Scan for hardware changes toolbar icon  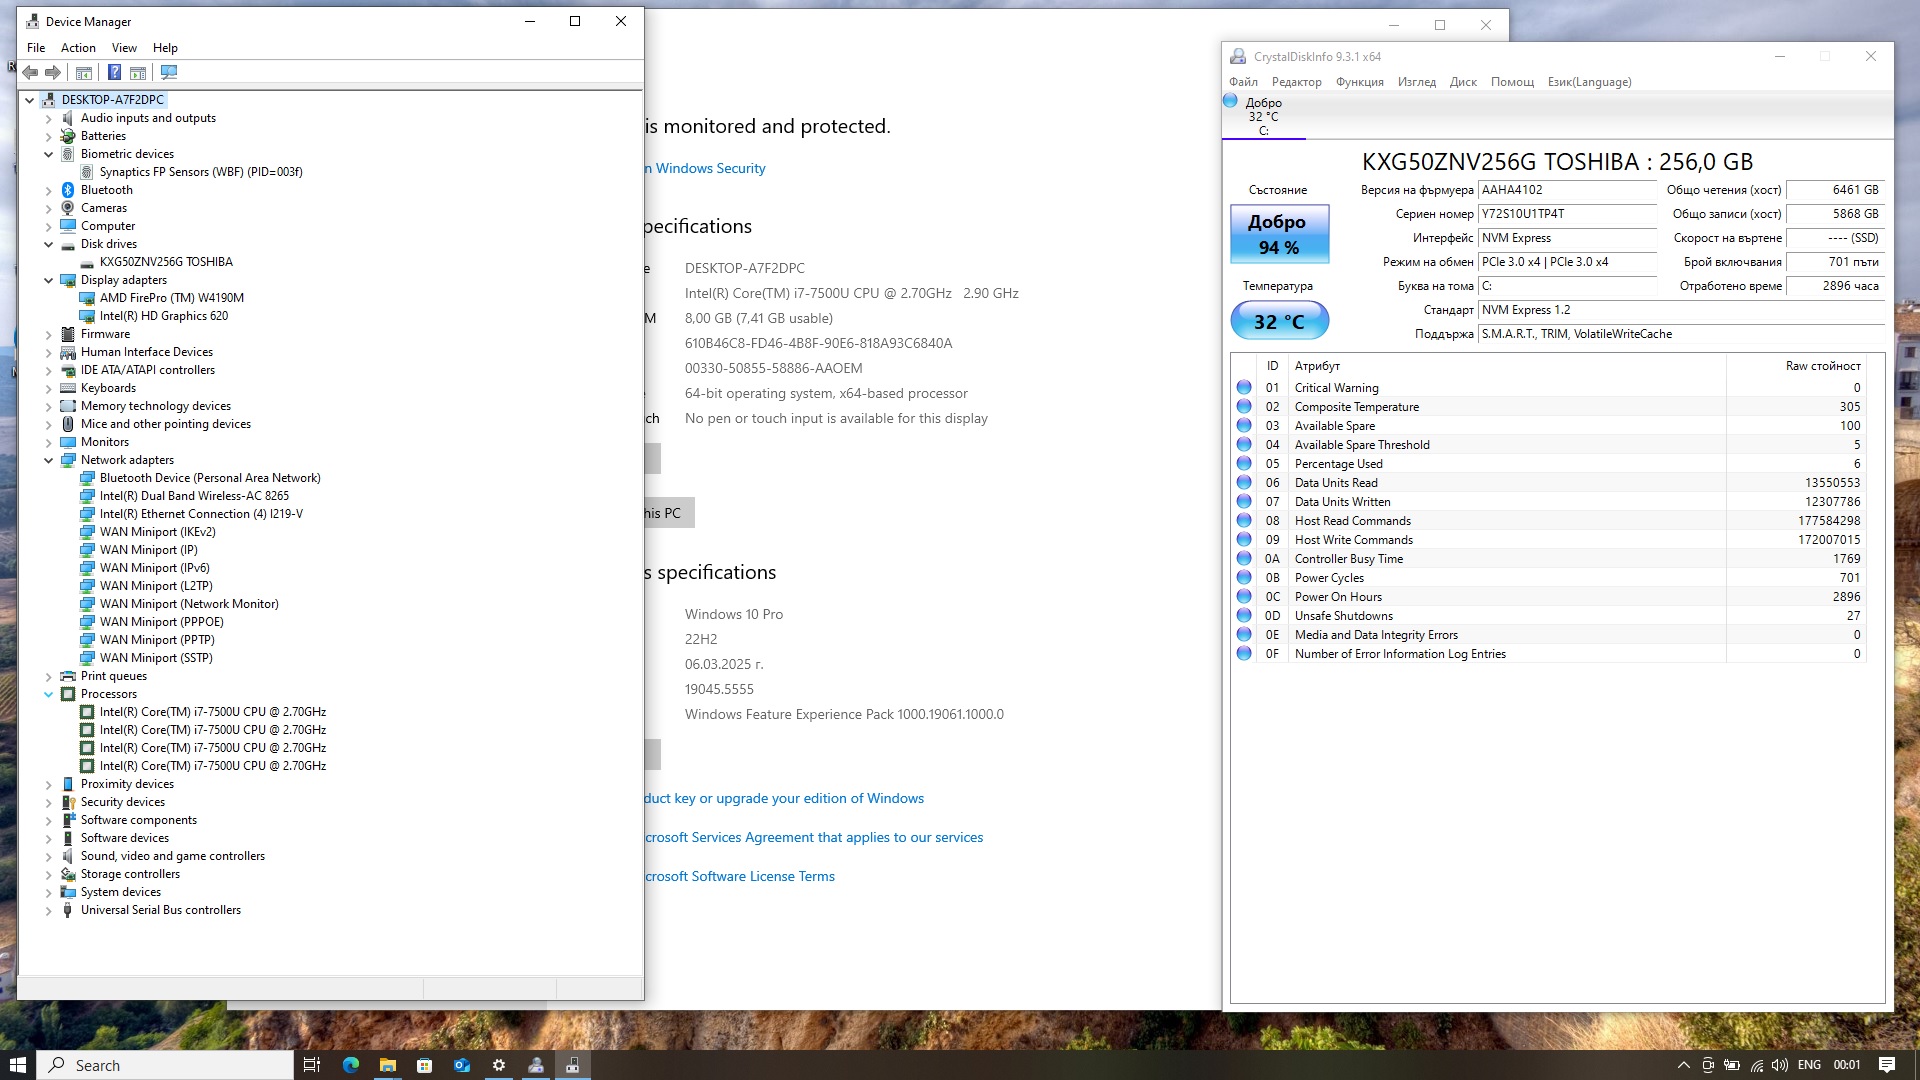(169, 72)
